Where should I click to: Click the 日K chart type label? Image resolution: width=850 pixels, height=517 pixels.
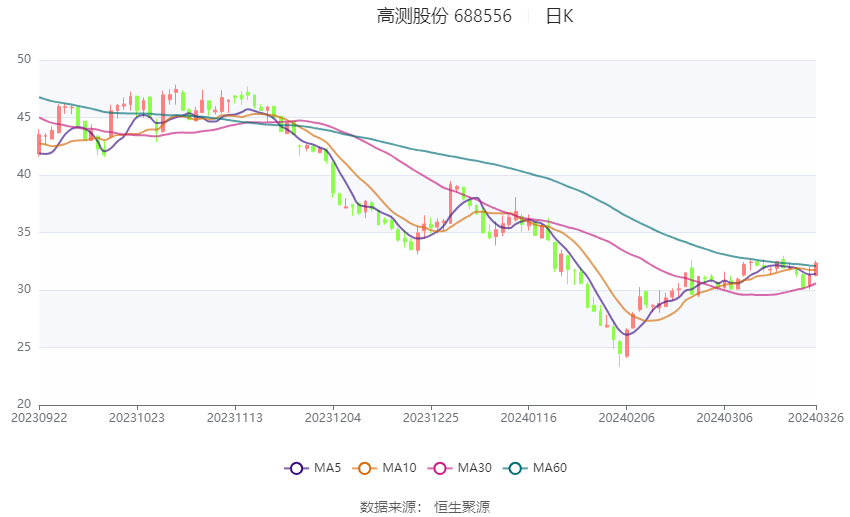(559, 16)
